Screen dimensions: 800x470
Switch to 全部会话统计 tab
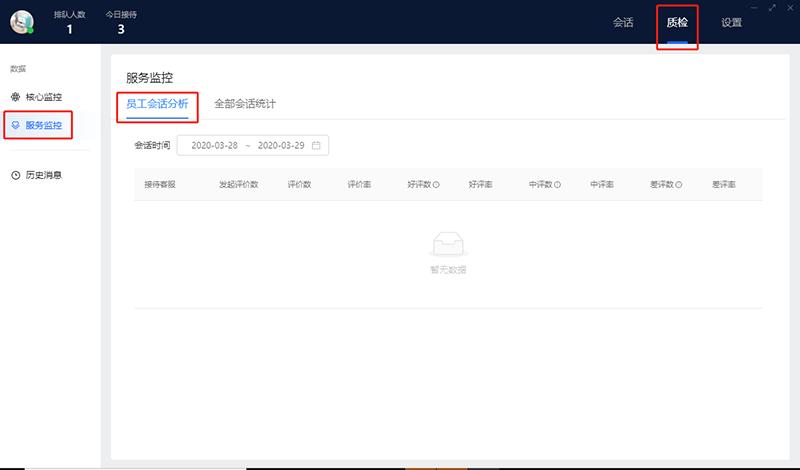245,104
